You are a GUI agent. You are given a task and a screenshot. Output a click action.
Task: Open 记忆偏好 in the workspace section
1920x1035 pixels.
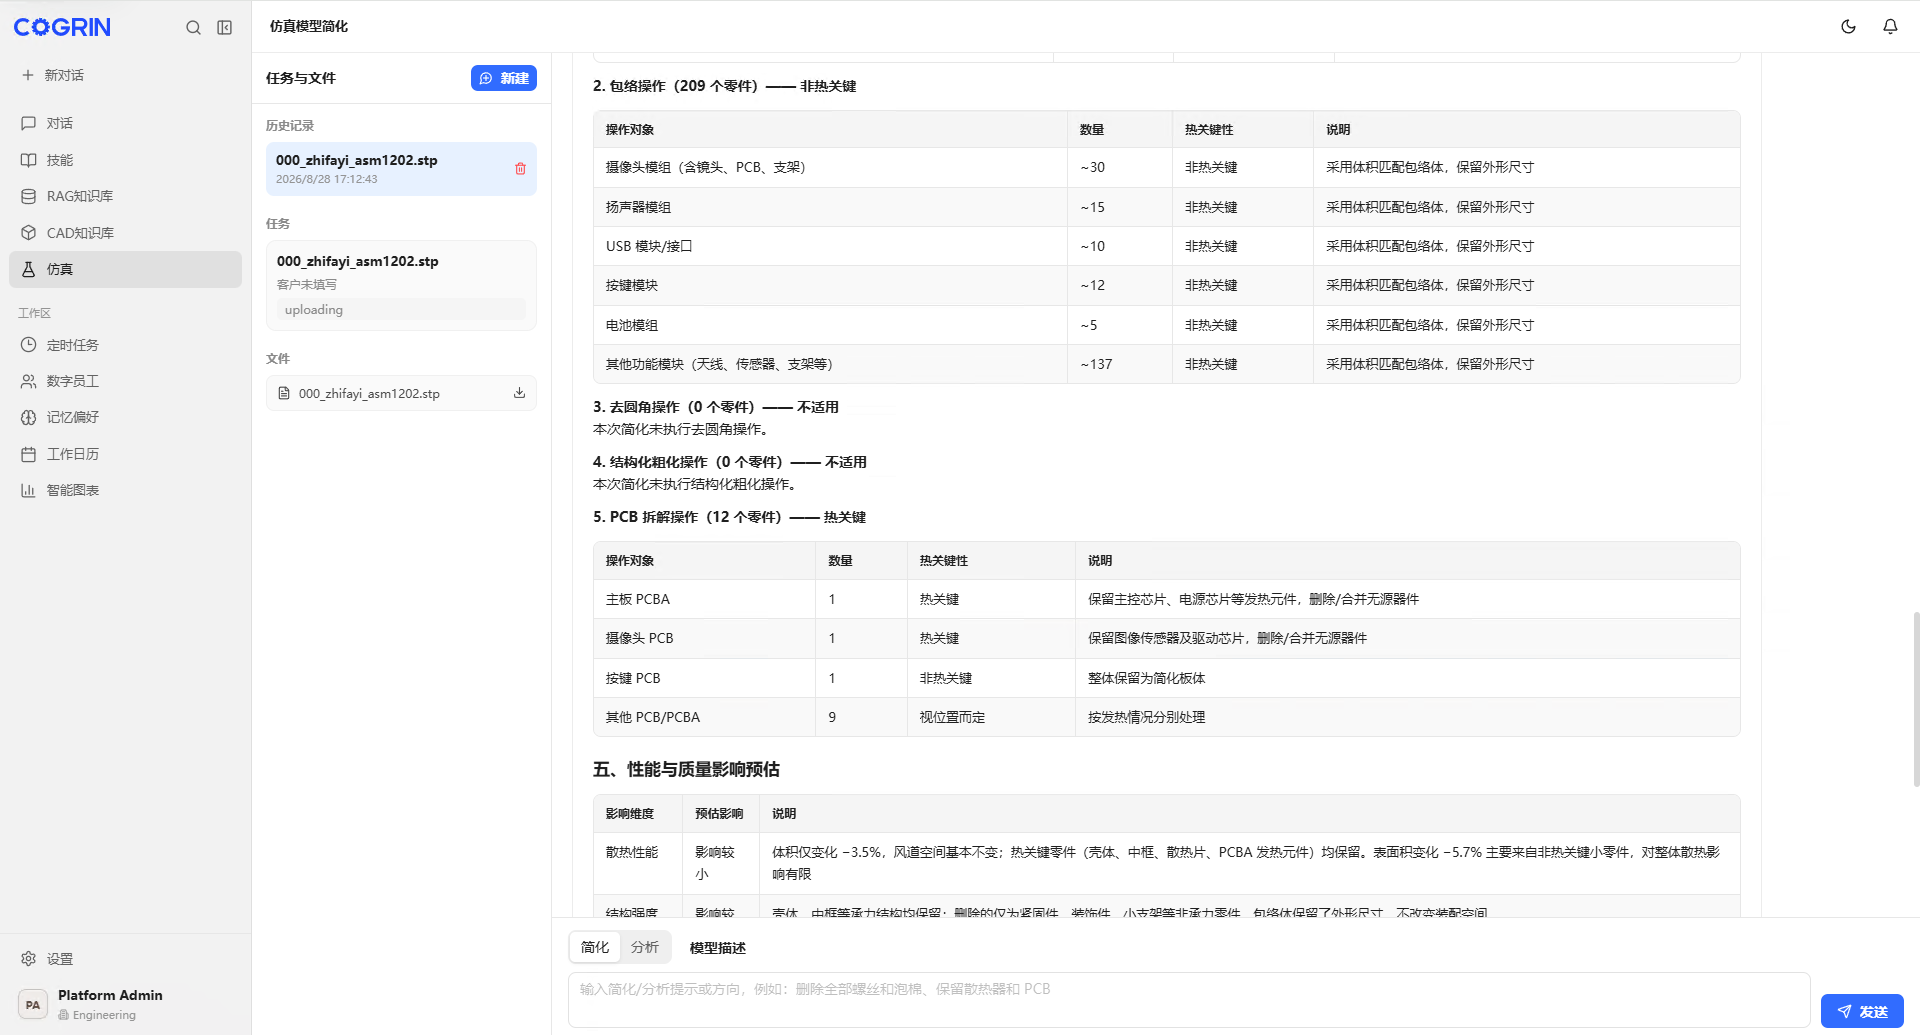pyautogui.click(x=125, y=417)
